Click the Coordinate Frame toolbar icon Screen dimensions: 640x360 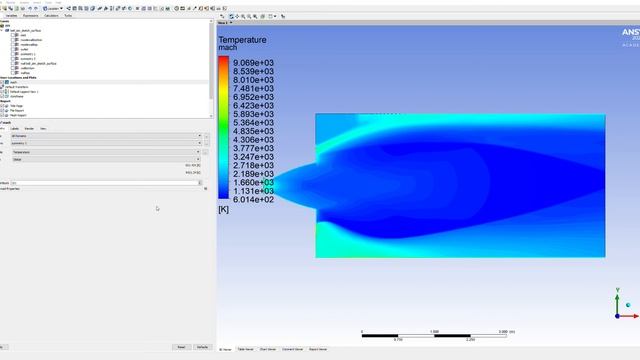(x=106, y=9)
